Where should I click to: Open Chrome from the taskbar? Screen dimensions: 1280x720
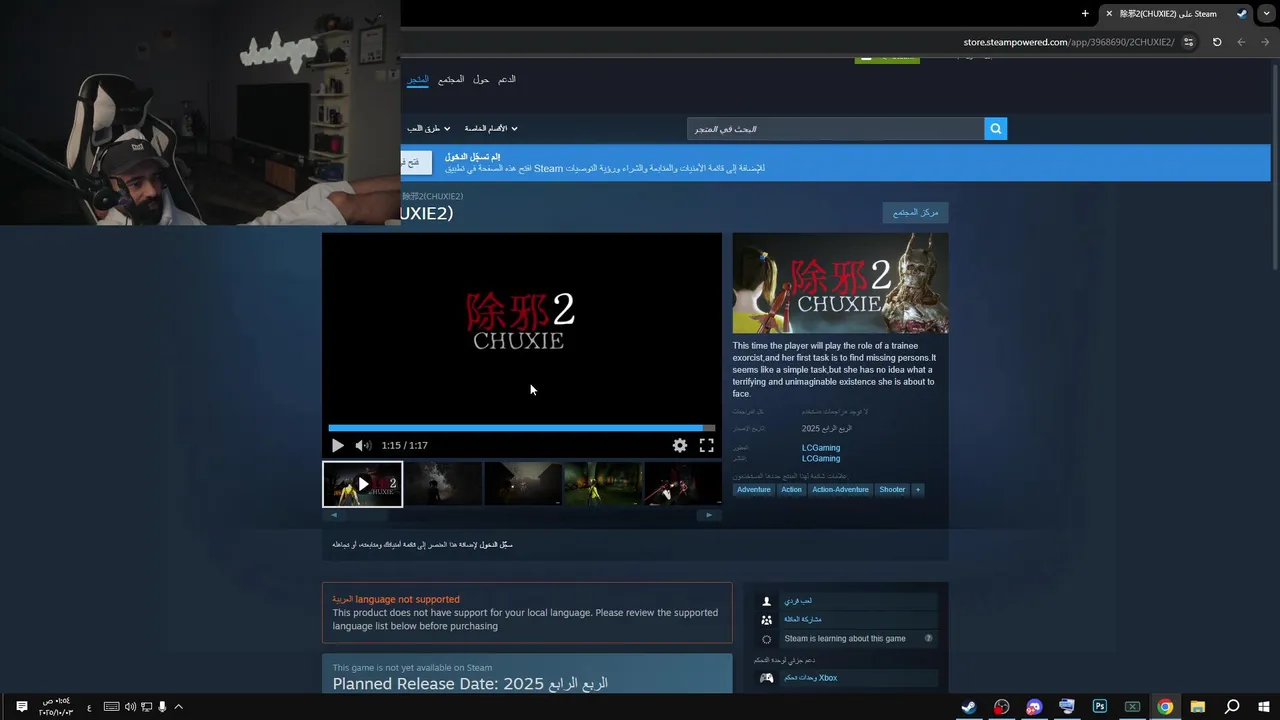pyautogui.click(x=1165, y=707)
